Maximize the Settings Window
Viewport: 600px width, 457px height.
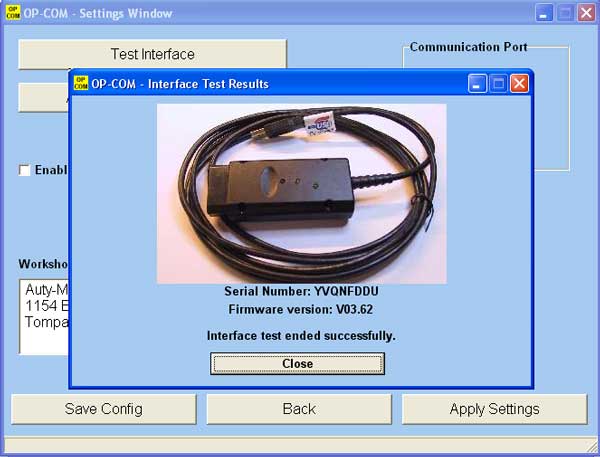click(565, 13)
